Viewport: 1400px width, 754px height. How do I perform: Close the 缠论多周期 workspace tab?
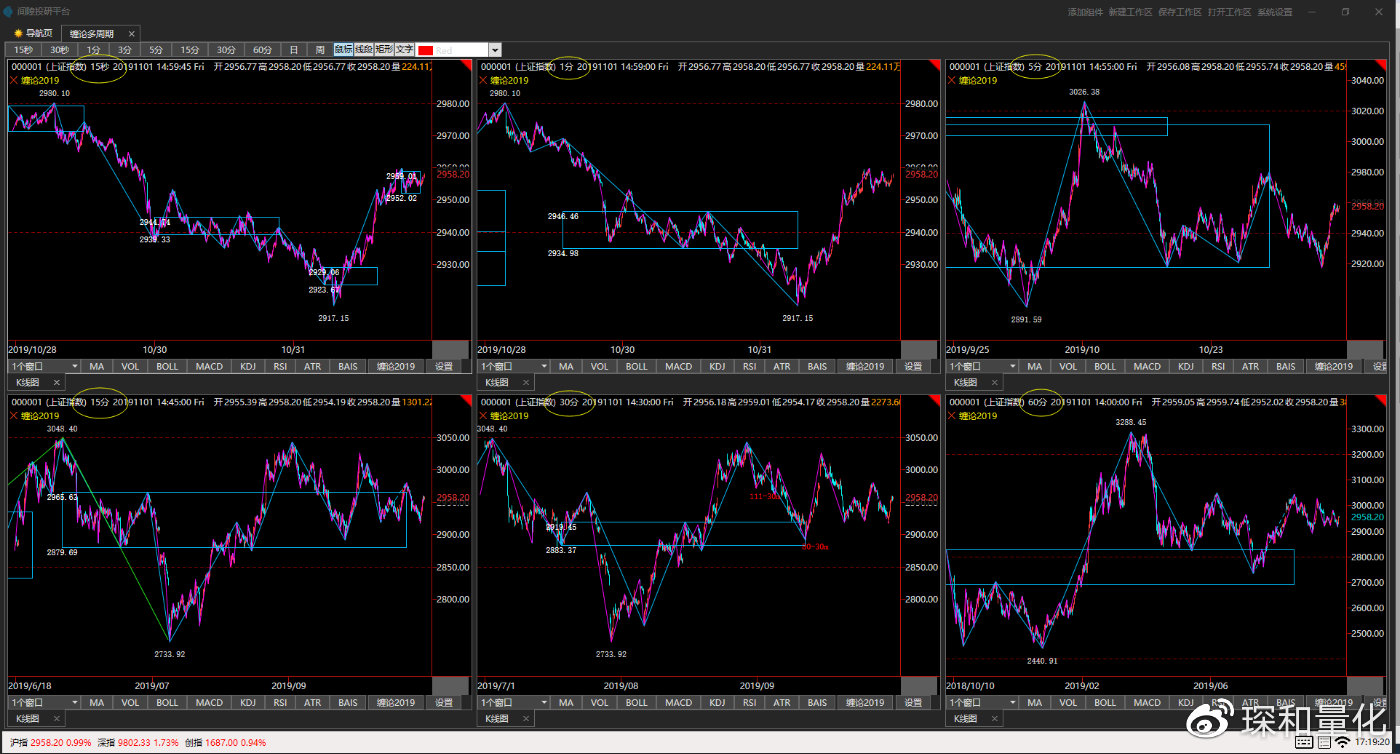click(131, 33)
